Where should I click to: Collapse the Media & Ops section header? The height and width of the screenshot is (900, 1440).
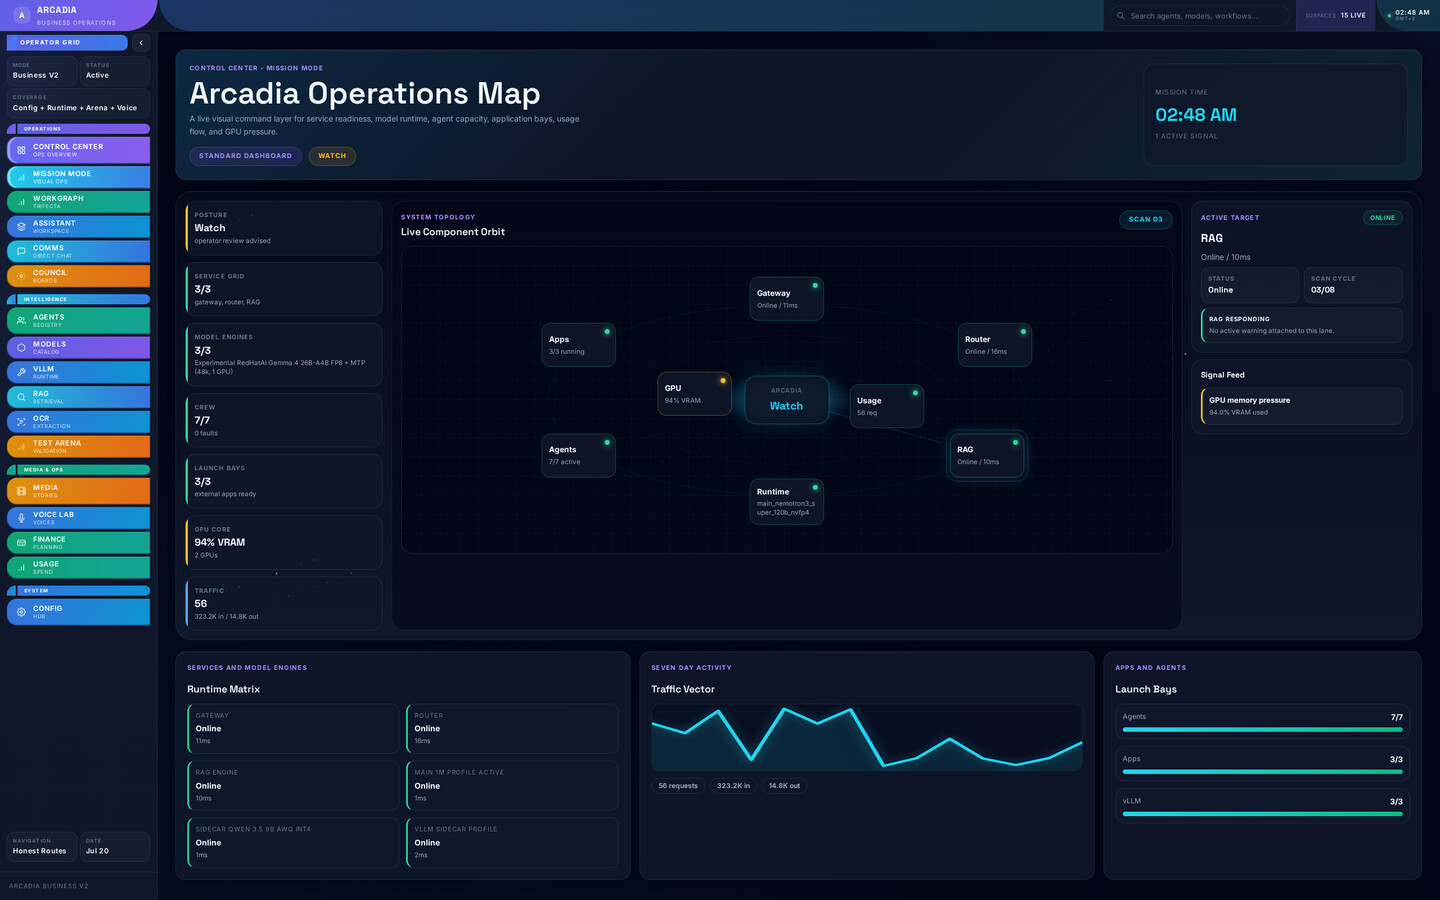78,469
